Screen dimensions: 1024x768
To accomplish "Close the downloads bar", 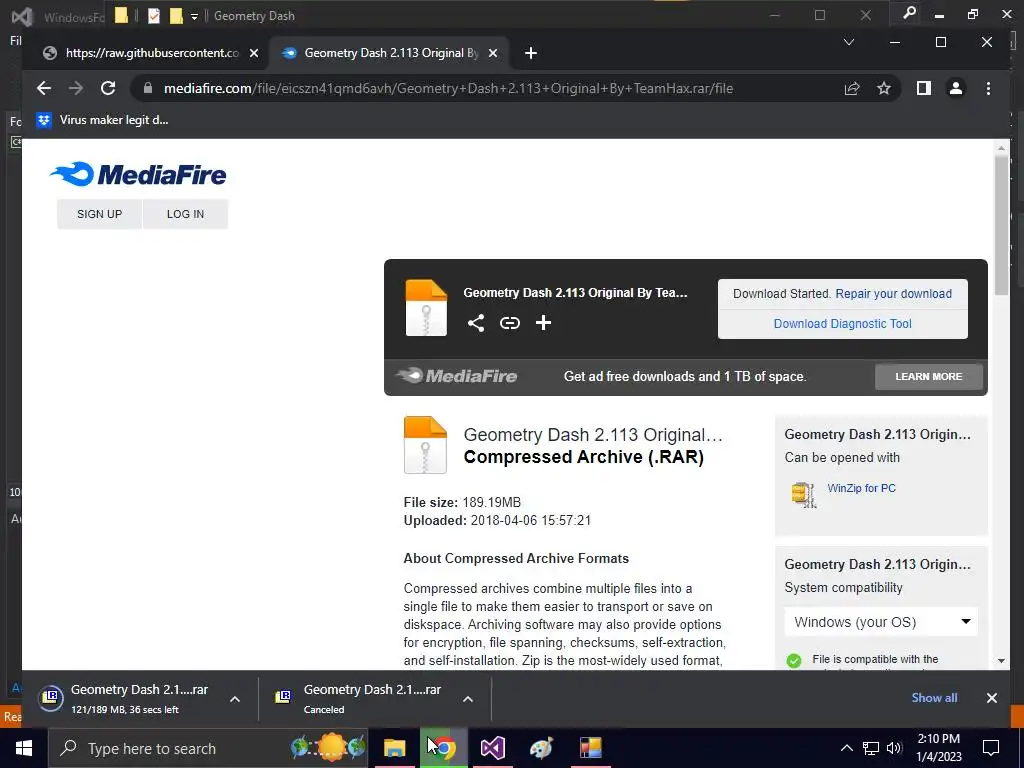I will 991,698.
